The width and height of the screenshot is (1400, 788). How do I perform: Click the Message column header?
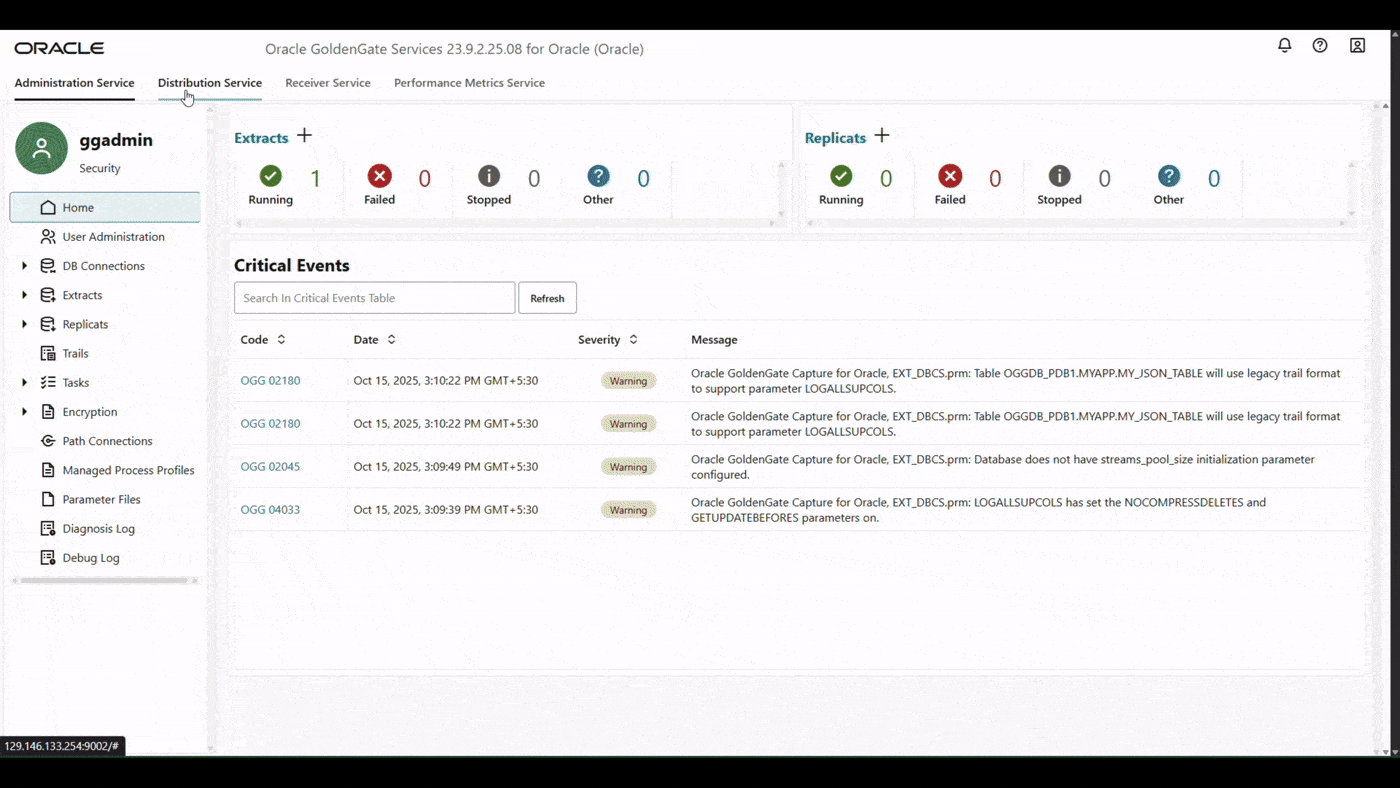click(x=714, y=340)
